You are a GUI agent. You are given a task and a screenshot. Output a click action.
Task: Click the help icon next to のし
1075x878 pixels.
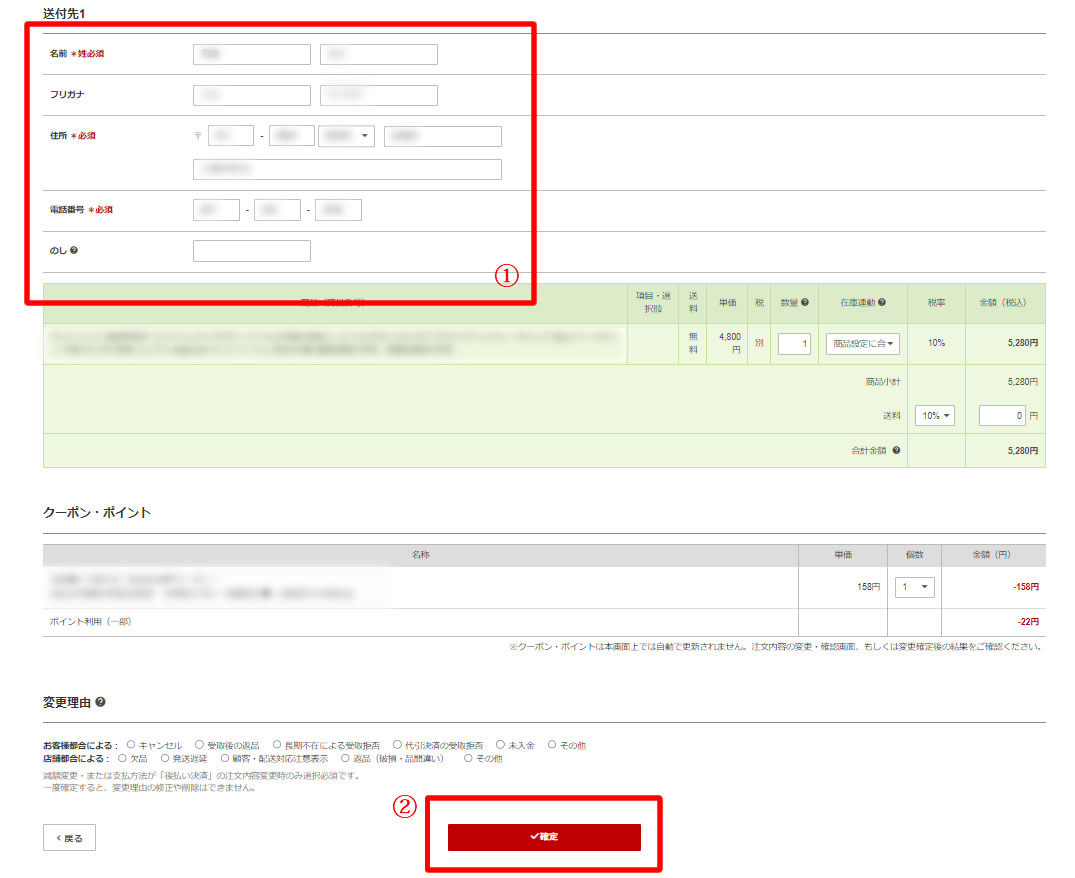74,250
